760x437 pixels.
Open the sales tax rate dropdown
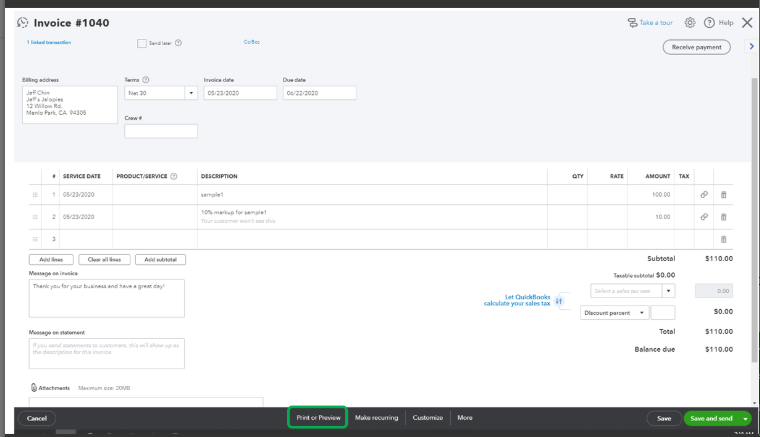pos(669,291)
